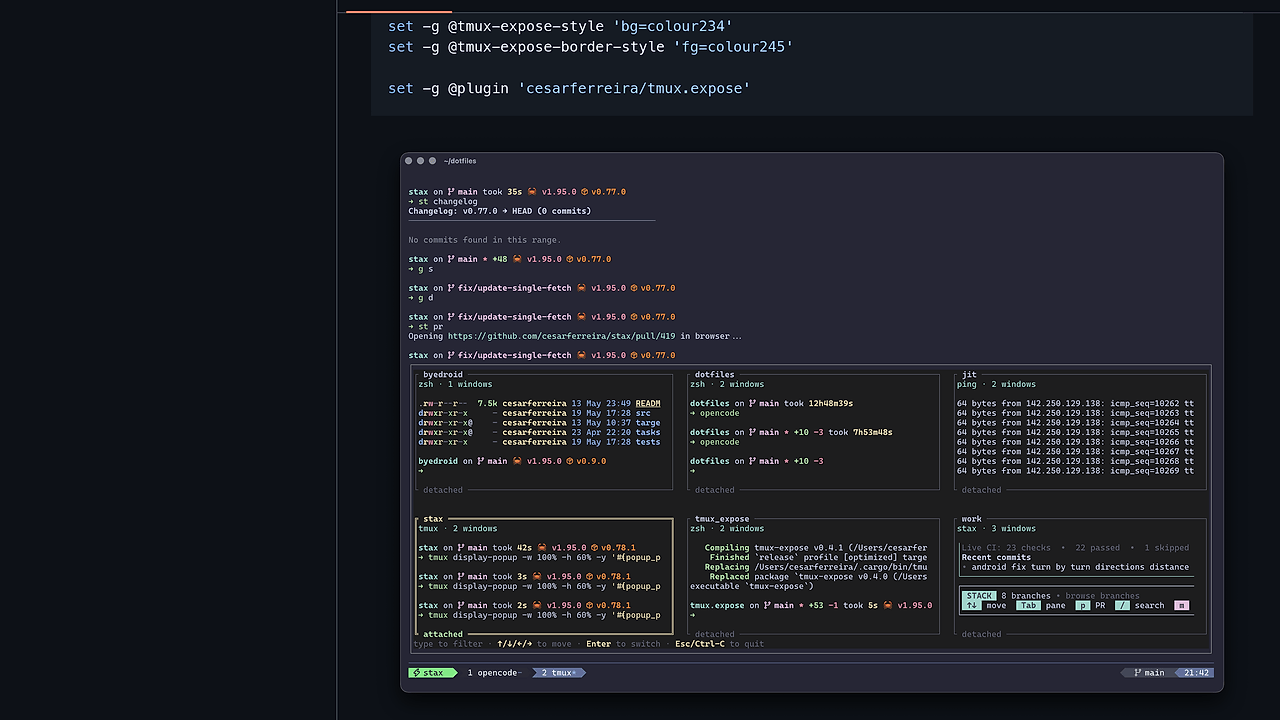The height and width of the screenshot is (720, 1280).
Task: Click the 'READM' file name in byedroid listing
Action: [648, 404]
